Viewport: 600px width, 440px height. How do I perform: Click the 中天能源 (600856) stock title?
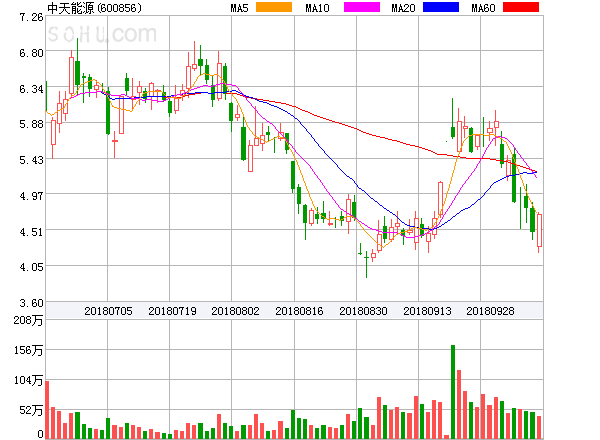(94, 8)
